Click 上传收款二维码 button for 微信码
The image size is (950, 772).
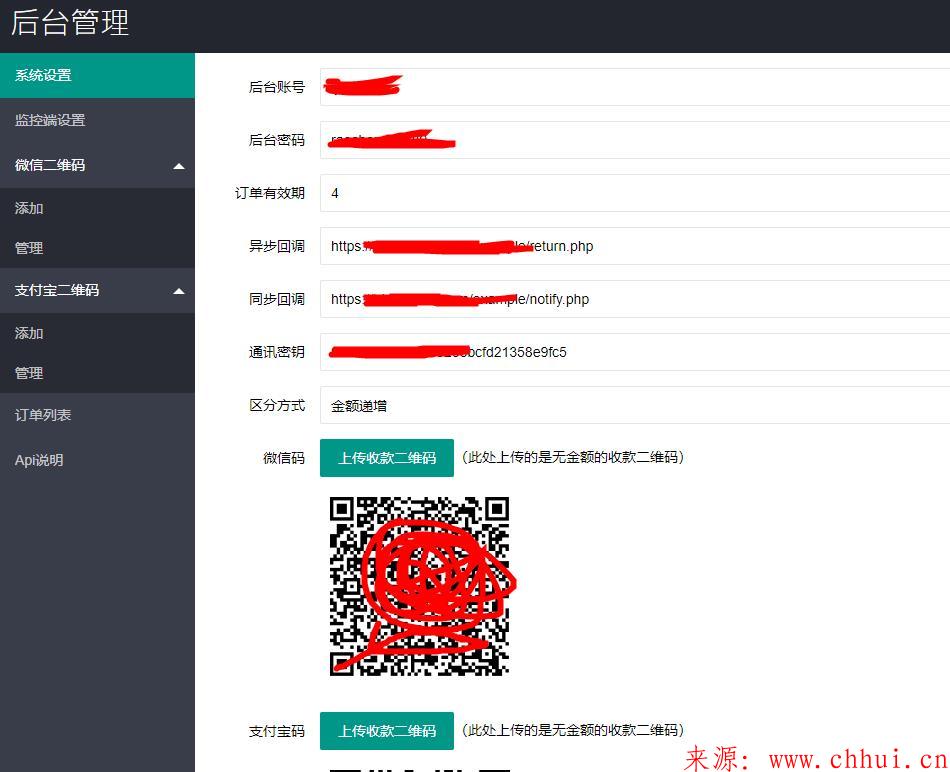tap(387, 458)
